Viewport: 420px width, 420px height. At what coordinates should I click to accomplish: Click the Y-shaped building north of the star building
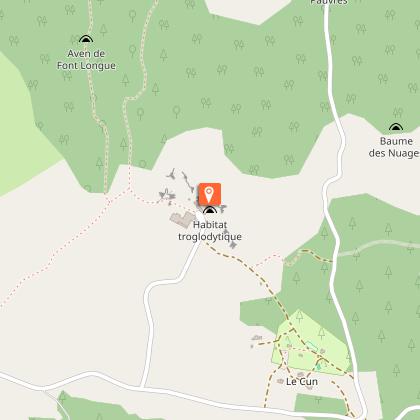point(172,174)
